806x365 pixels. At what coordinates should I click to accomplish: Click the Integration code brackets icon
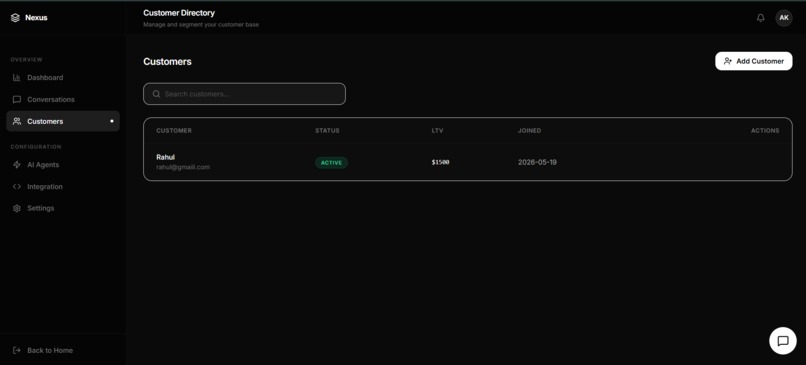coord(17,187)
